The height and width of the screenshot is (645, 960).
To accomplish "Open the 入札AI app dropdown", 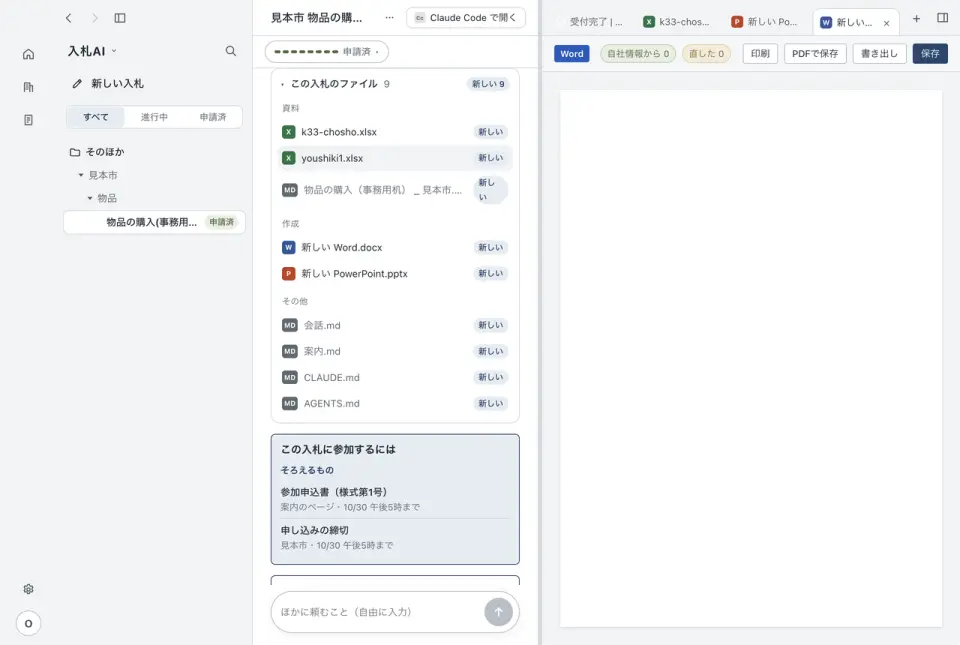I will pyautogui.click(x=92, y=51).
